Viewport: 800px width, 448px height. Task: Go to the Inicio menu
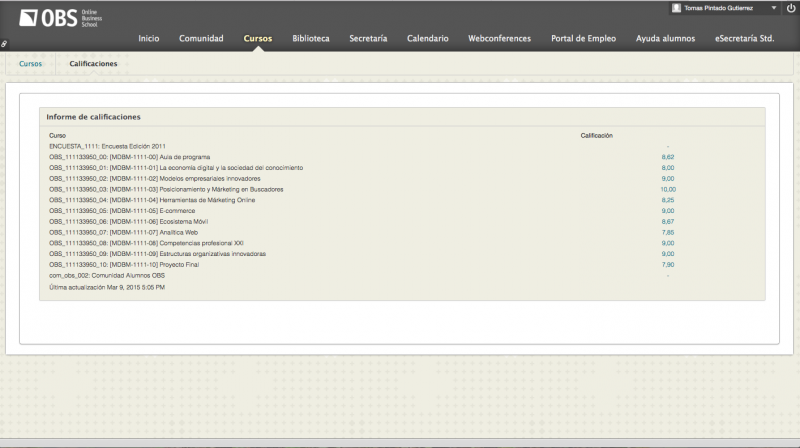point(148,39)
